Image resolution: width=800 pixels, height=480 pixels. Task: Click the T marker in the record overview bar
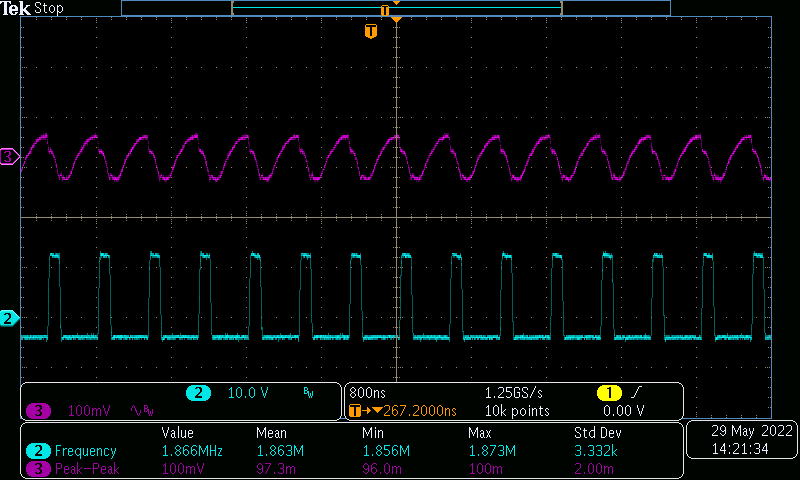(385, 10)
